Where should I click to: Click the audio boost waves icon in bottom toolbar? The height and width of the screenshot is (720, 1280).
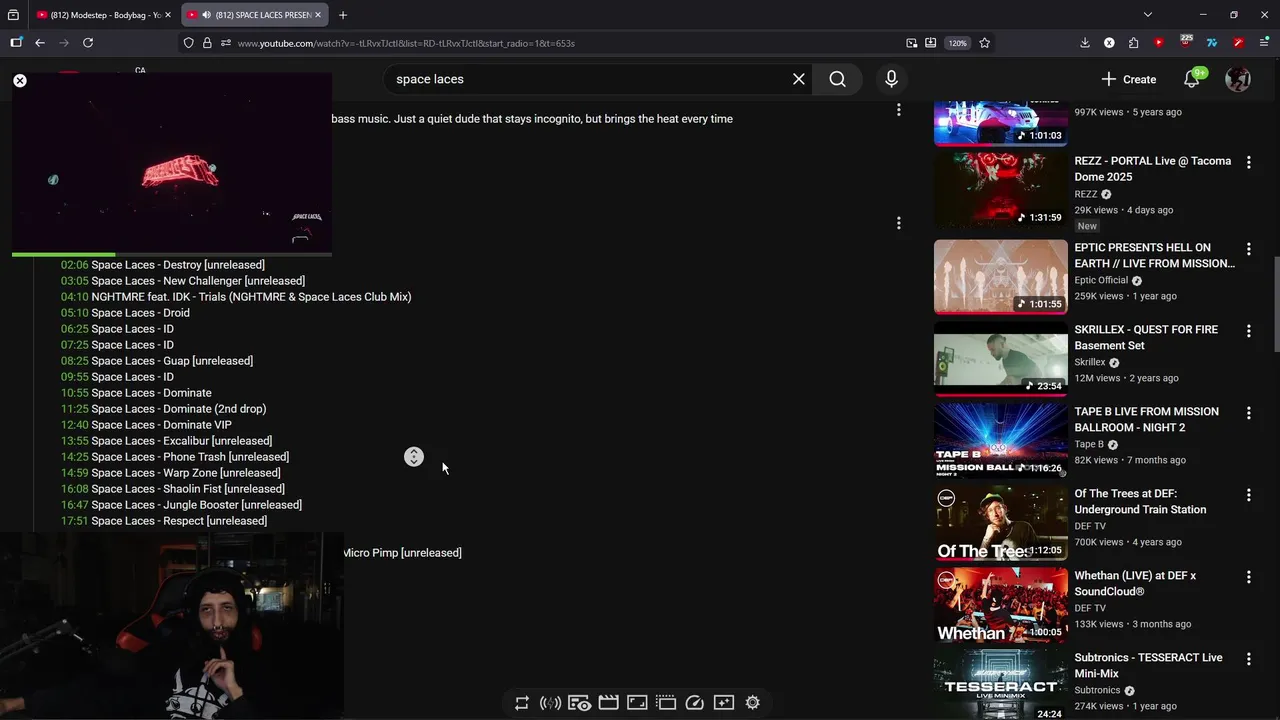[550, 703]
